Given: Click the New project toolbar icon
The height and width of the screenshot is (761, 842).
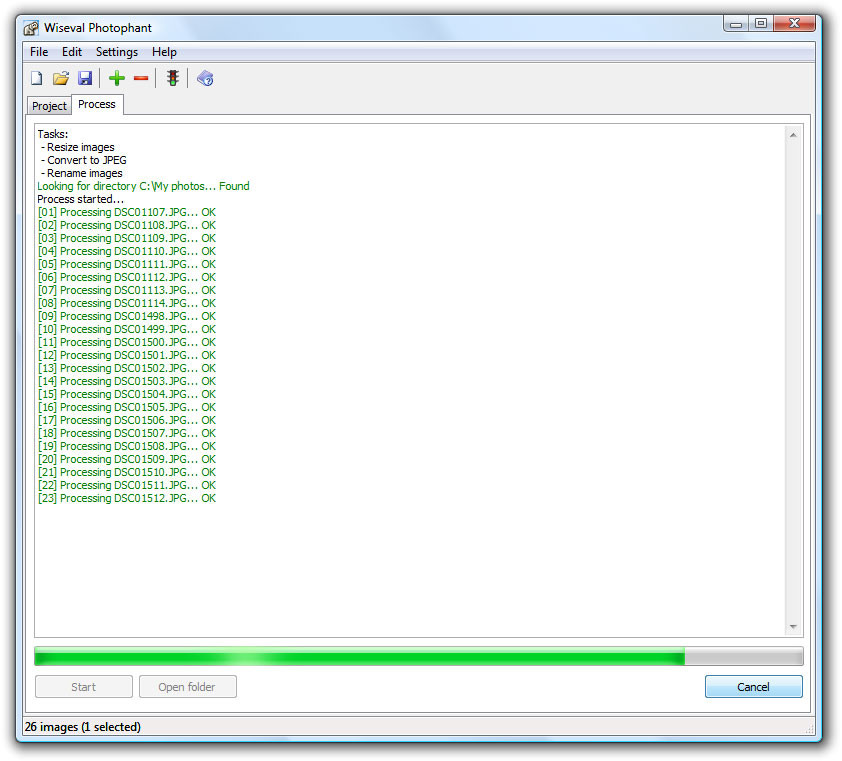Looking at the screenshot, I should click(x=37, y=78).
